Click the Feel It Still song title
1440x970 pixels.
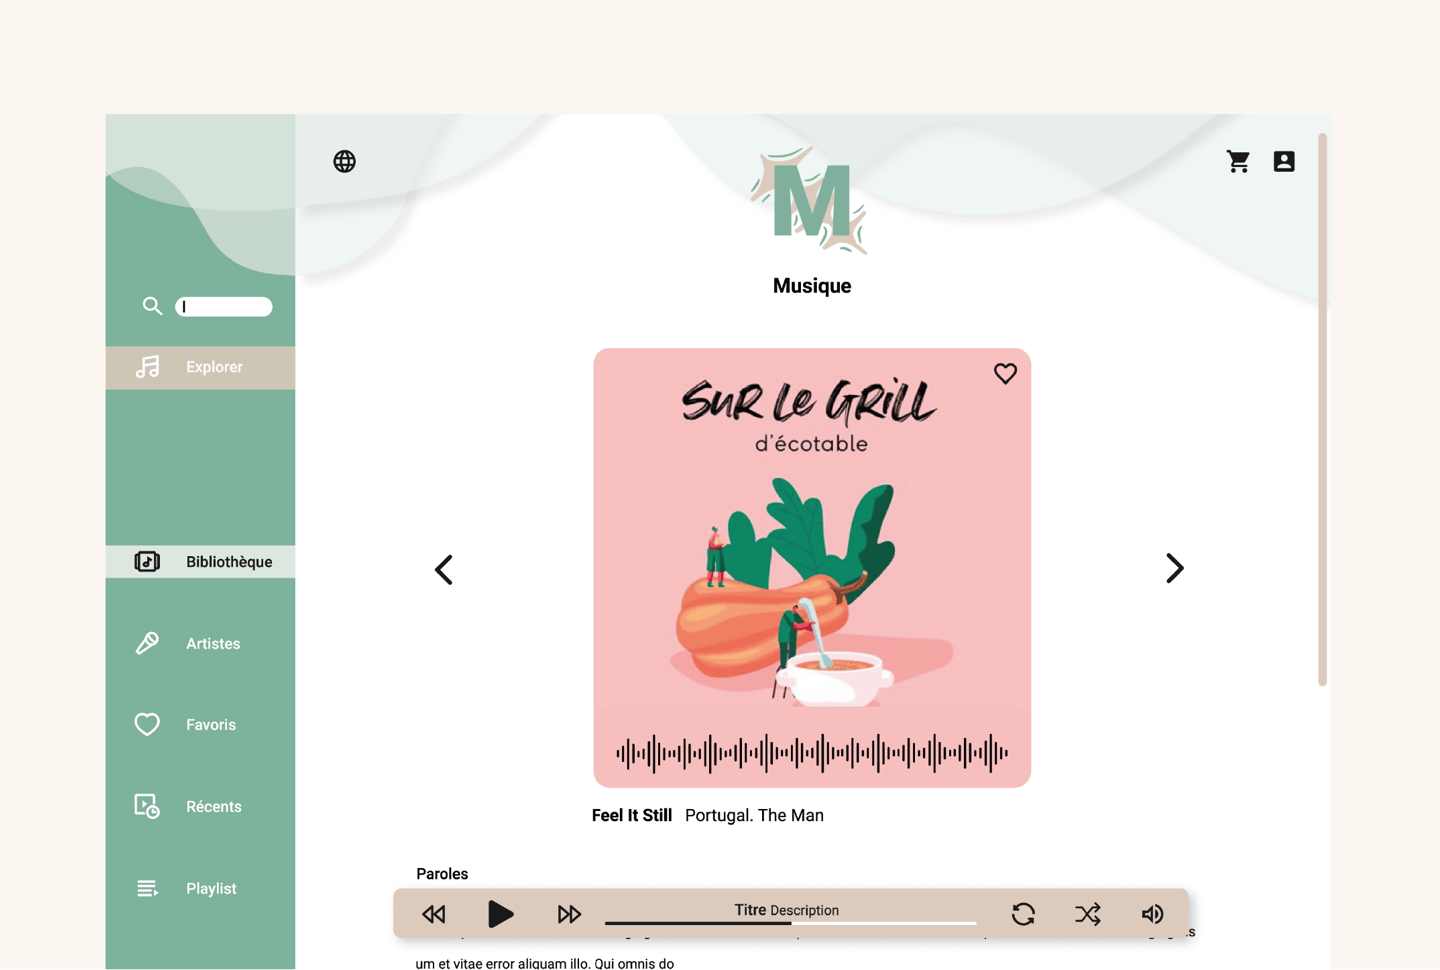click(632, 815)
